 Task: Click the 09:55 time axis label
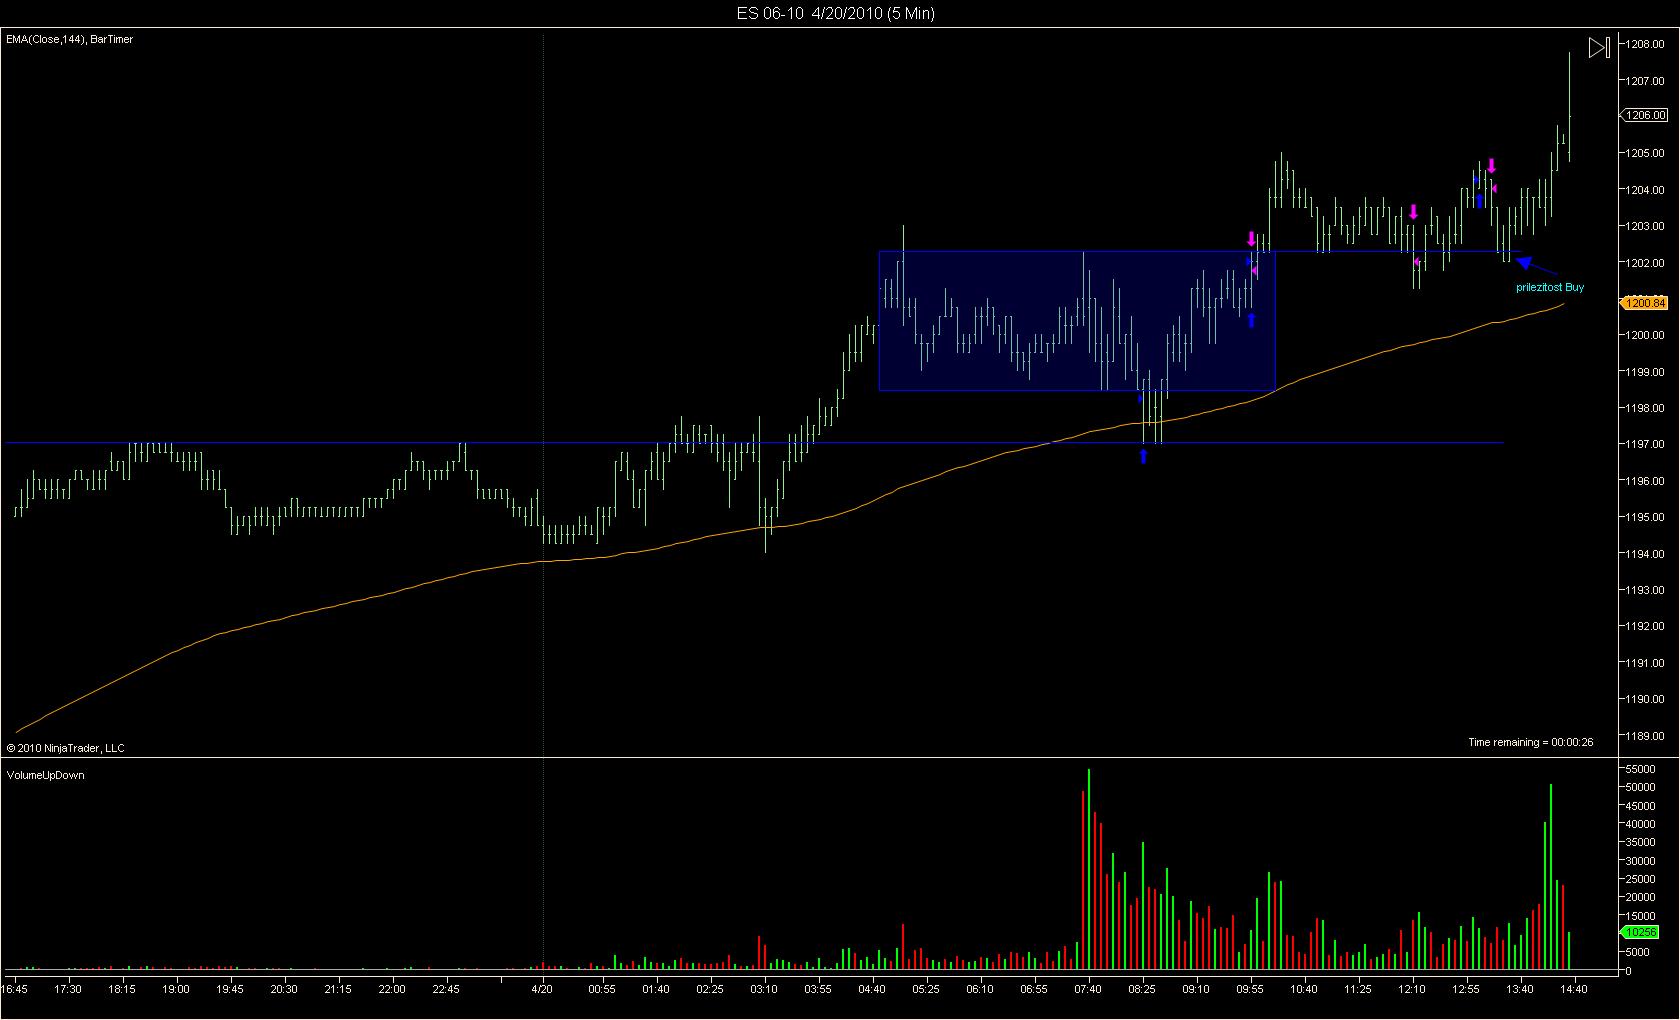click(1250, 989)
